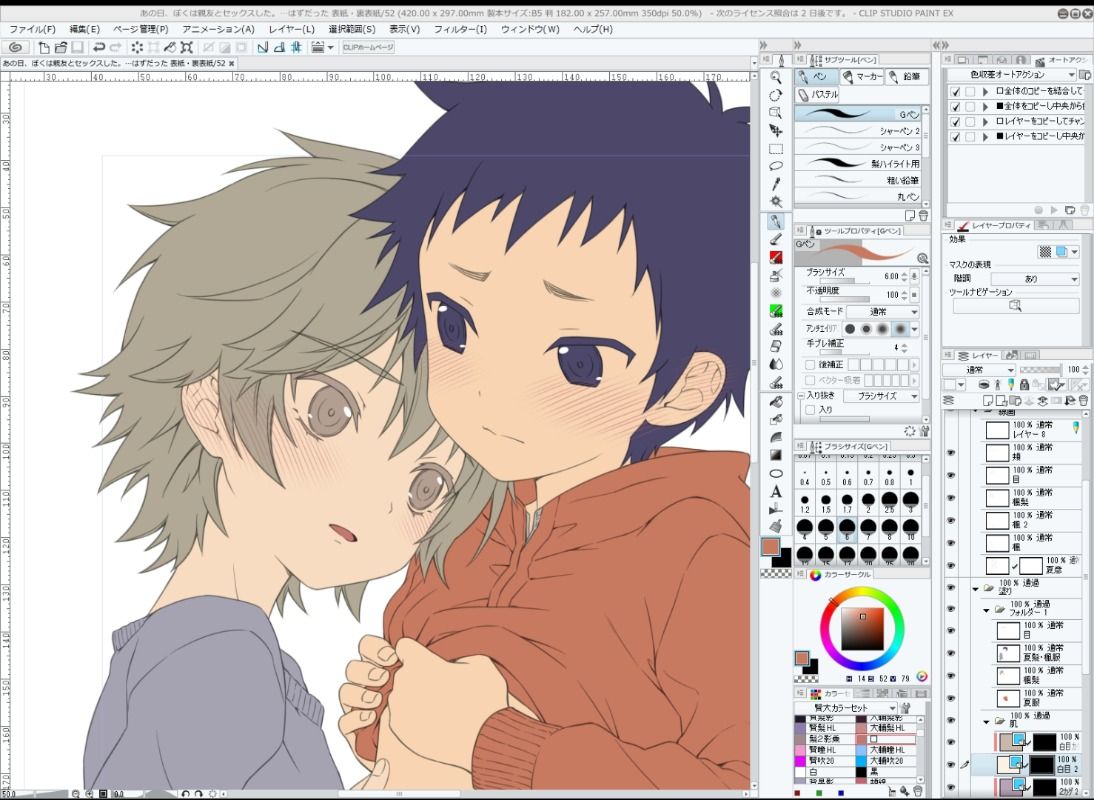1094x800 pixels.
Task: Delete sub tool with trash icon
Action: click(923, 216)
